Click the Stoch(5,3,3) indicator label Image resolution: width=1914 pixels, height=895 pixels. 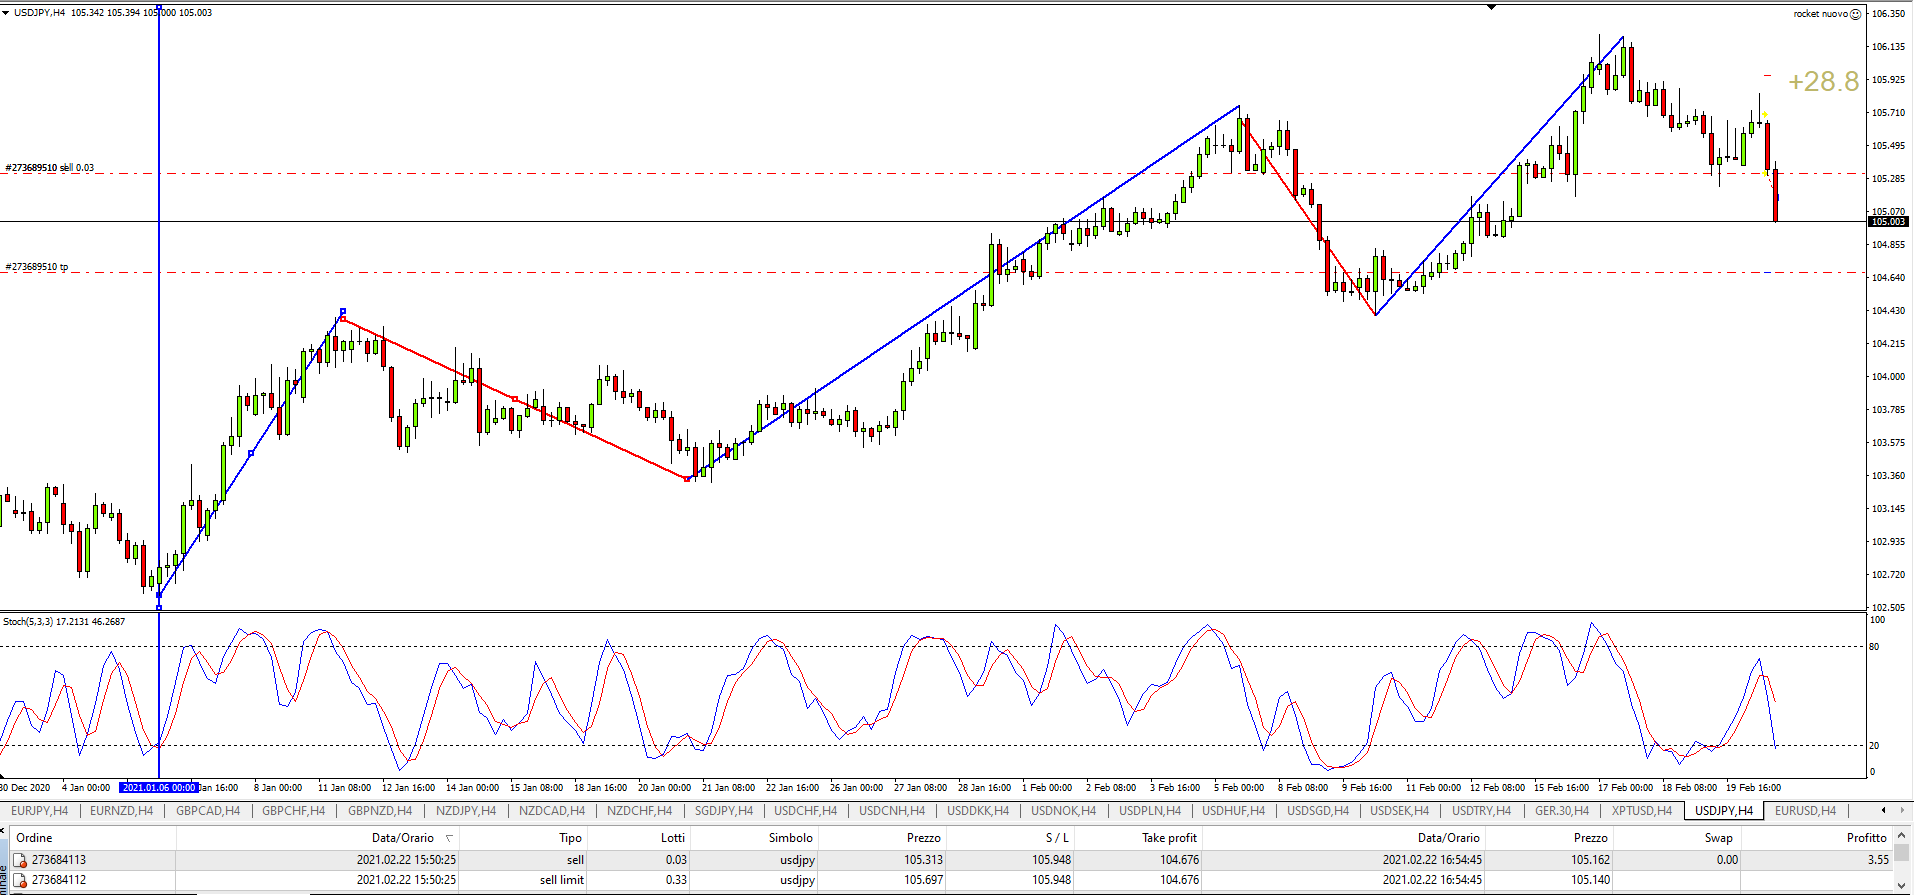coord(64,622)
